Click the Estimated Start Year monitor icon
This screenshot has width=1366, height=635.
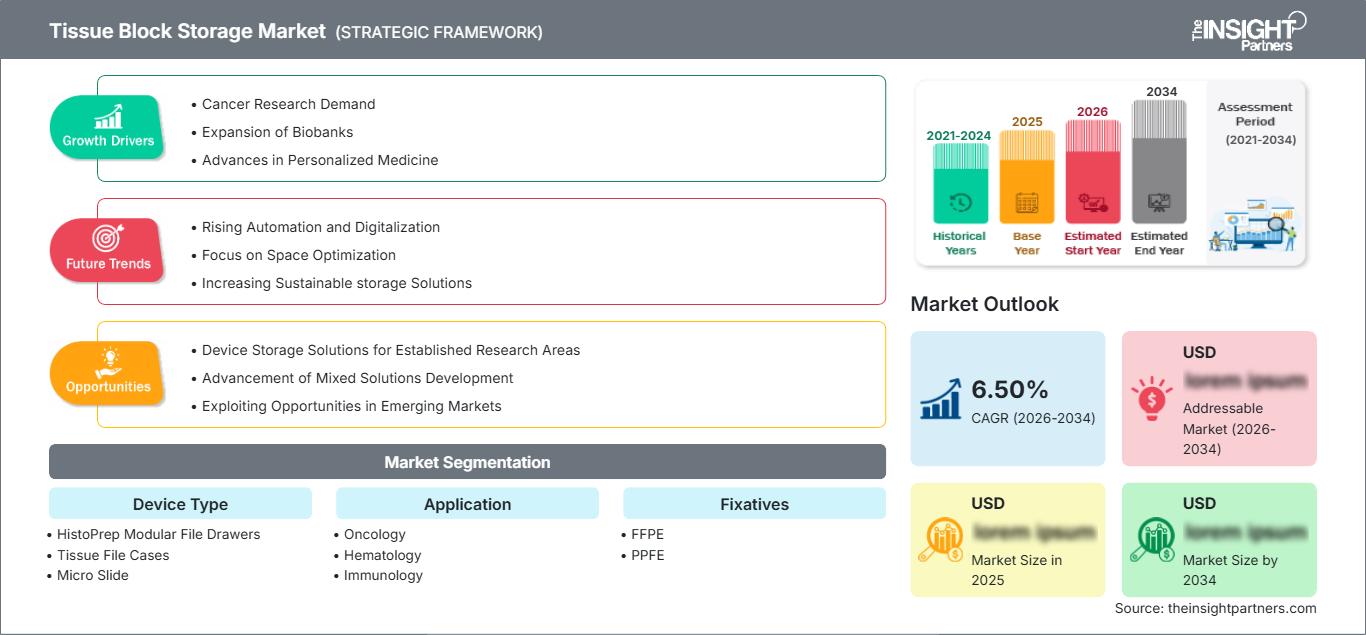coord(1092,202)
